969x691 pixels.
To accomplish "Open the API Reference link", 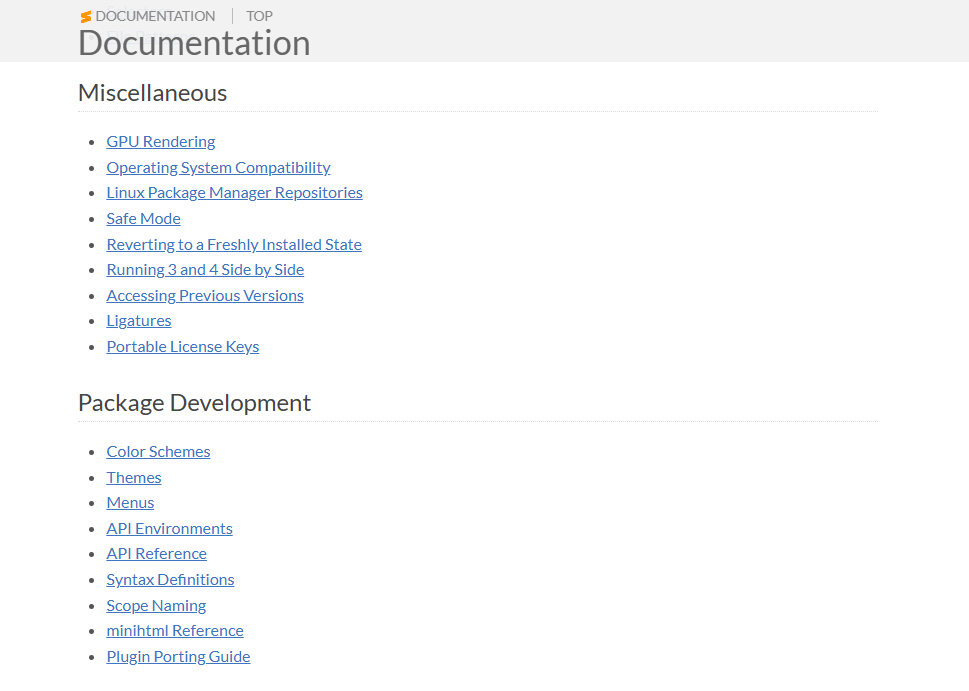I will point(156,554).
